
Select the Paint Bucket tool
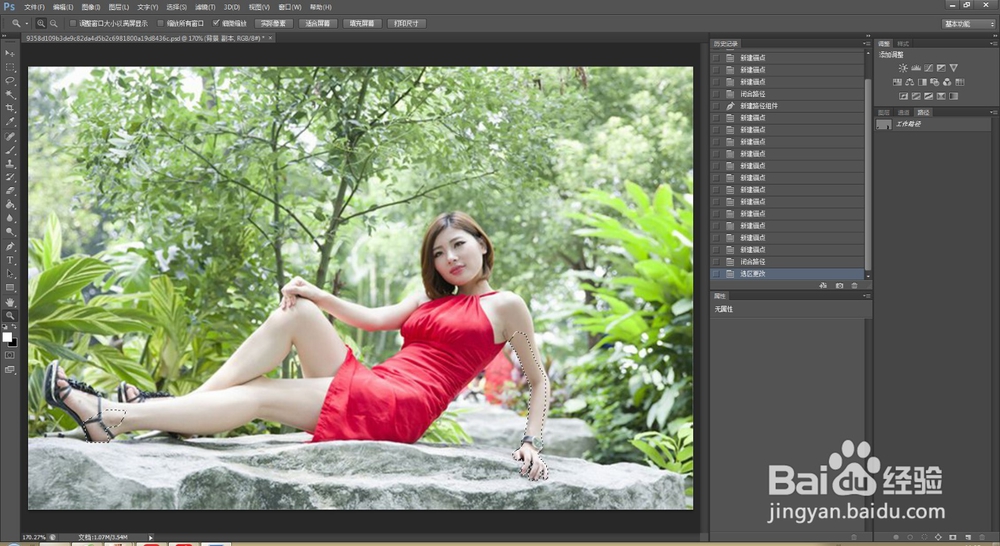coord(10,205)
